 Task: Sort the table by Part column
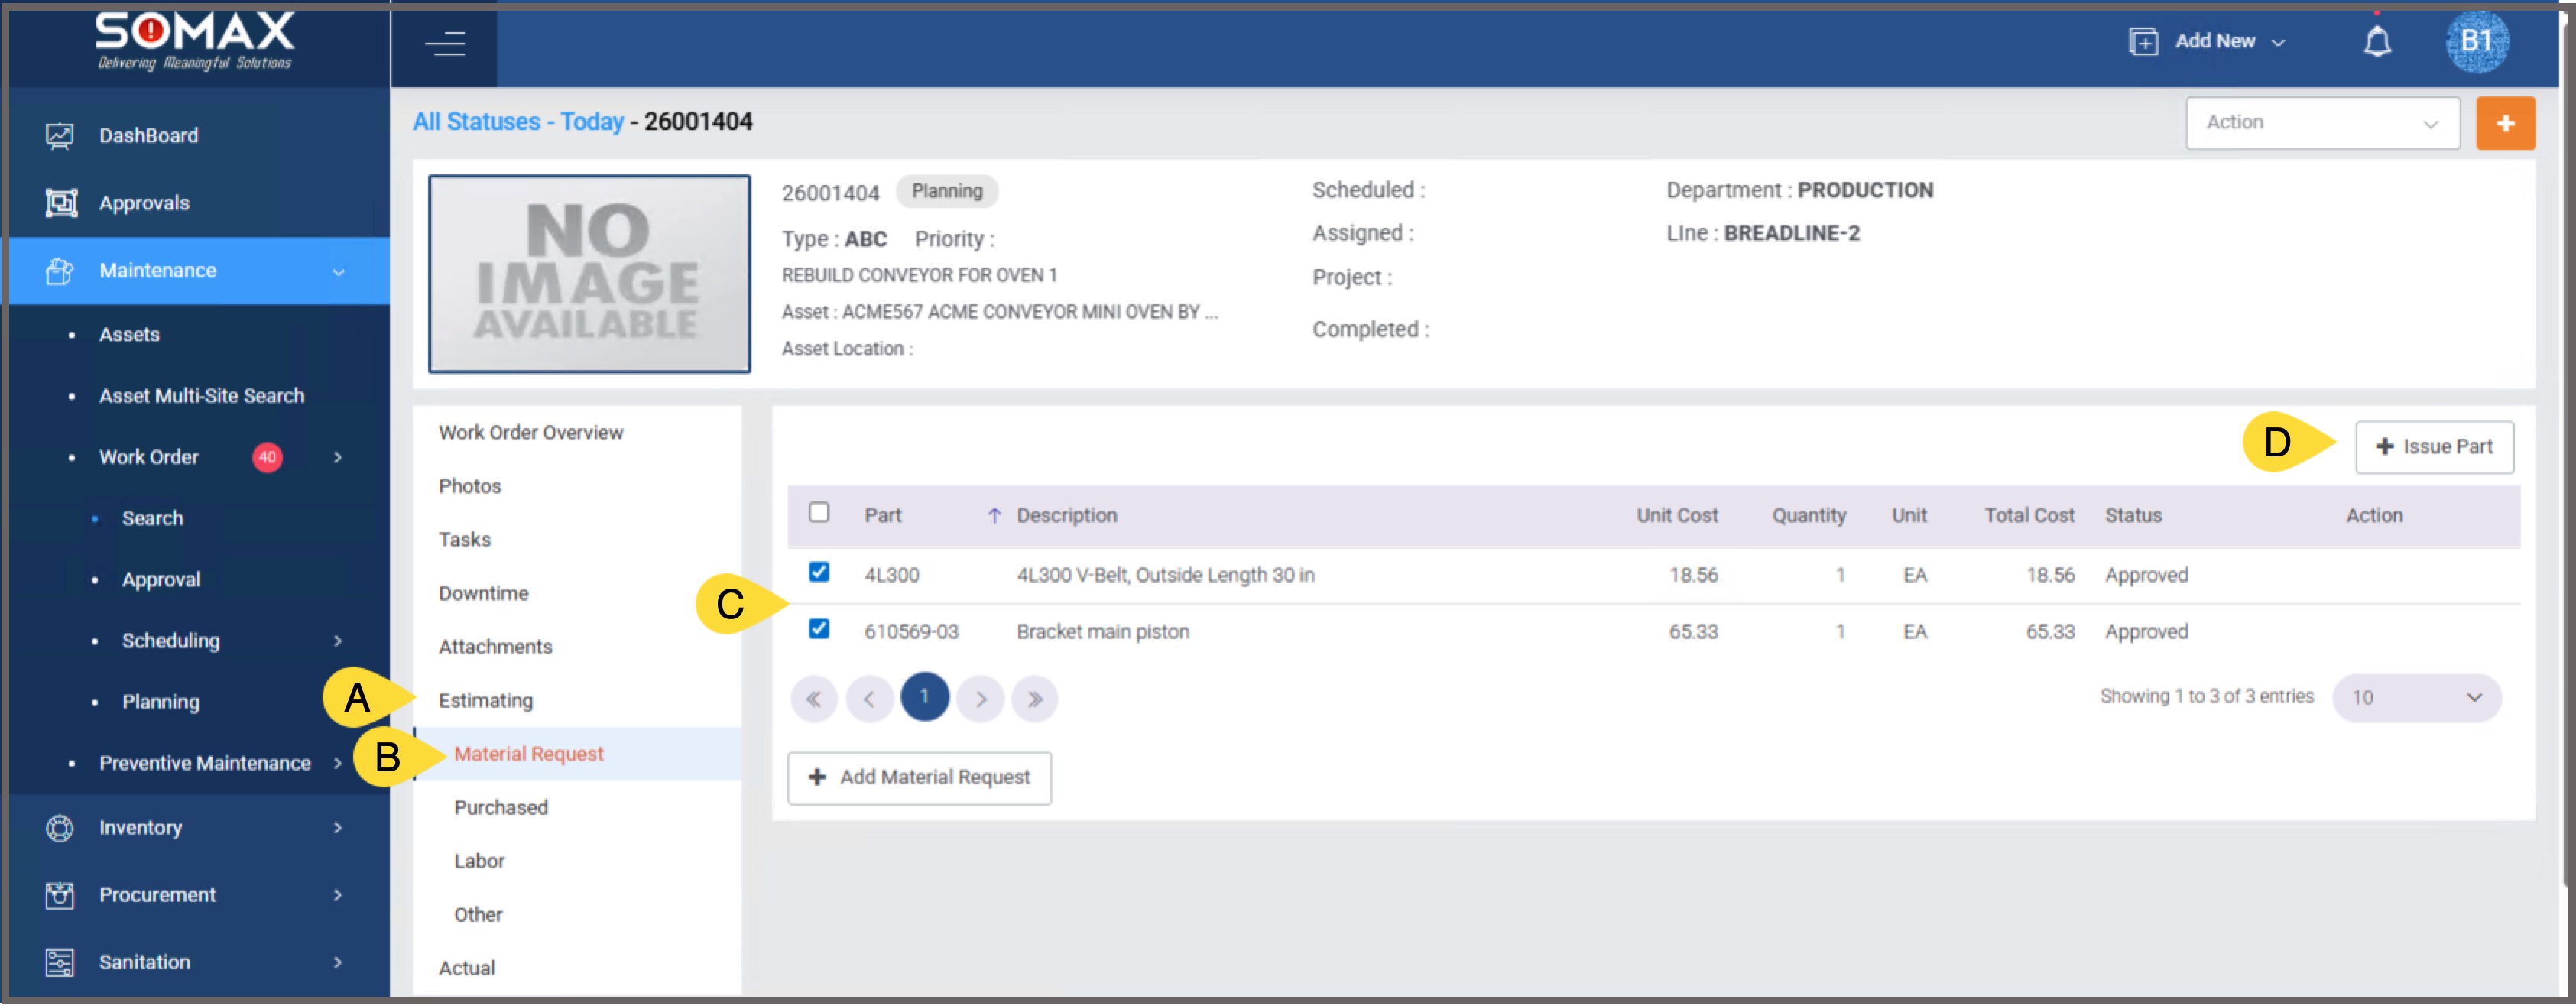pyautogui.click(x=883, y=516)
